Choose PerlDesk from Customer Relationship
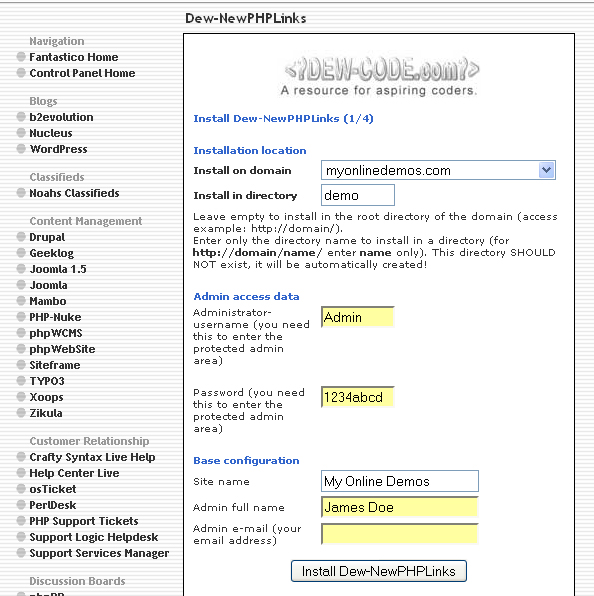The height and width of the screenshot is (596, 594). [x=53, y=505]
